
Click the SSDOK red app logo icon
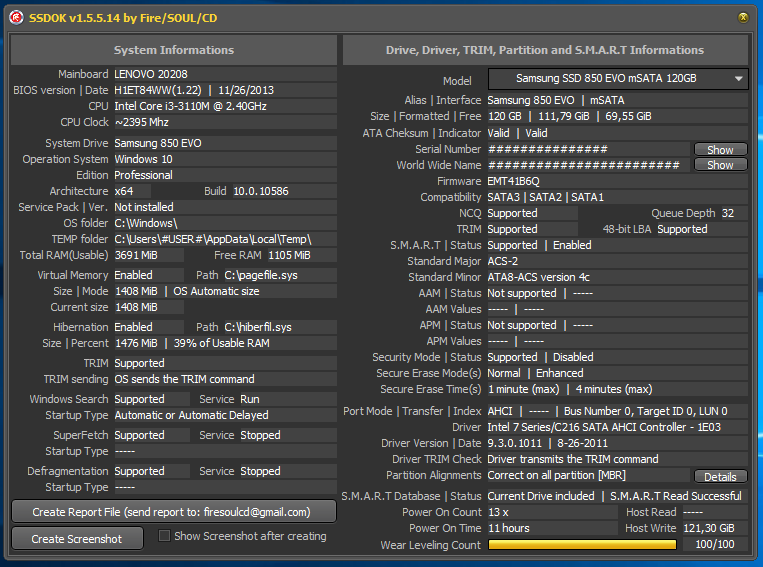(x=17, y=18)
